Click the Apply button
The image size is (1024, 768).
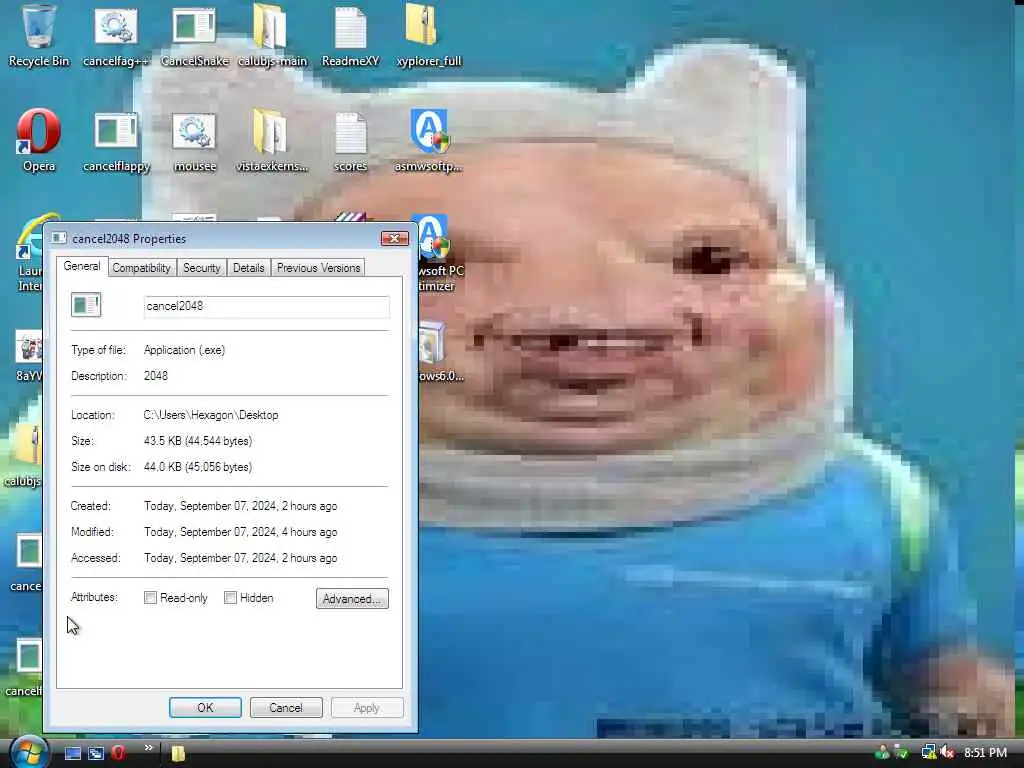(366, 707)
